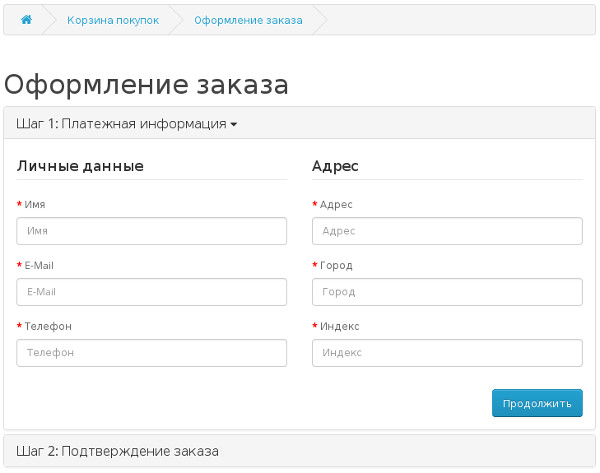Click the bold Адрес section heading

[335, 166]
